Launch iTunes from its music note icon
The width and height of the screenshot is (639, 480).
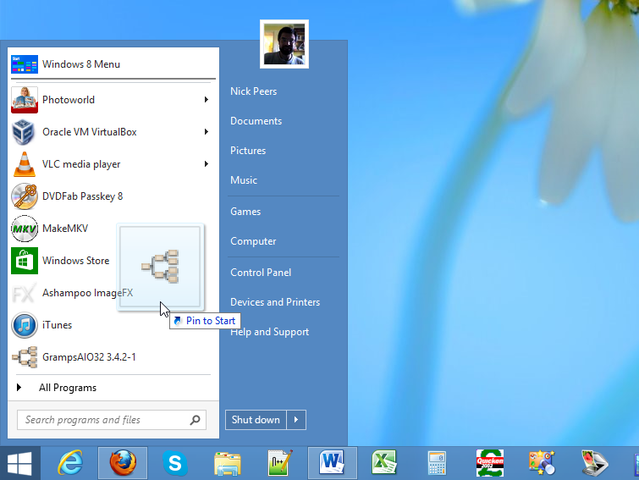coord(24,325)
